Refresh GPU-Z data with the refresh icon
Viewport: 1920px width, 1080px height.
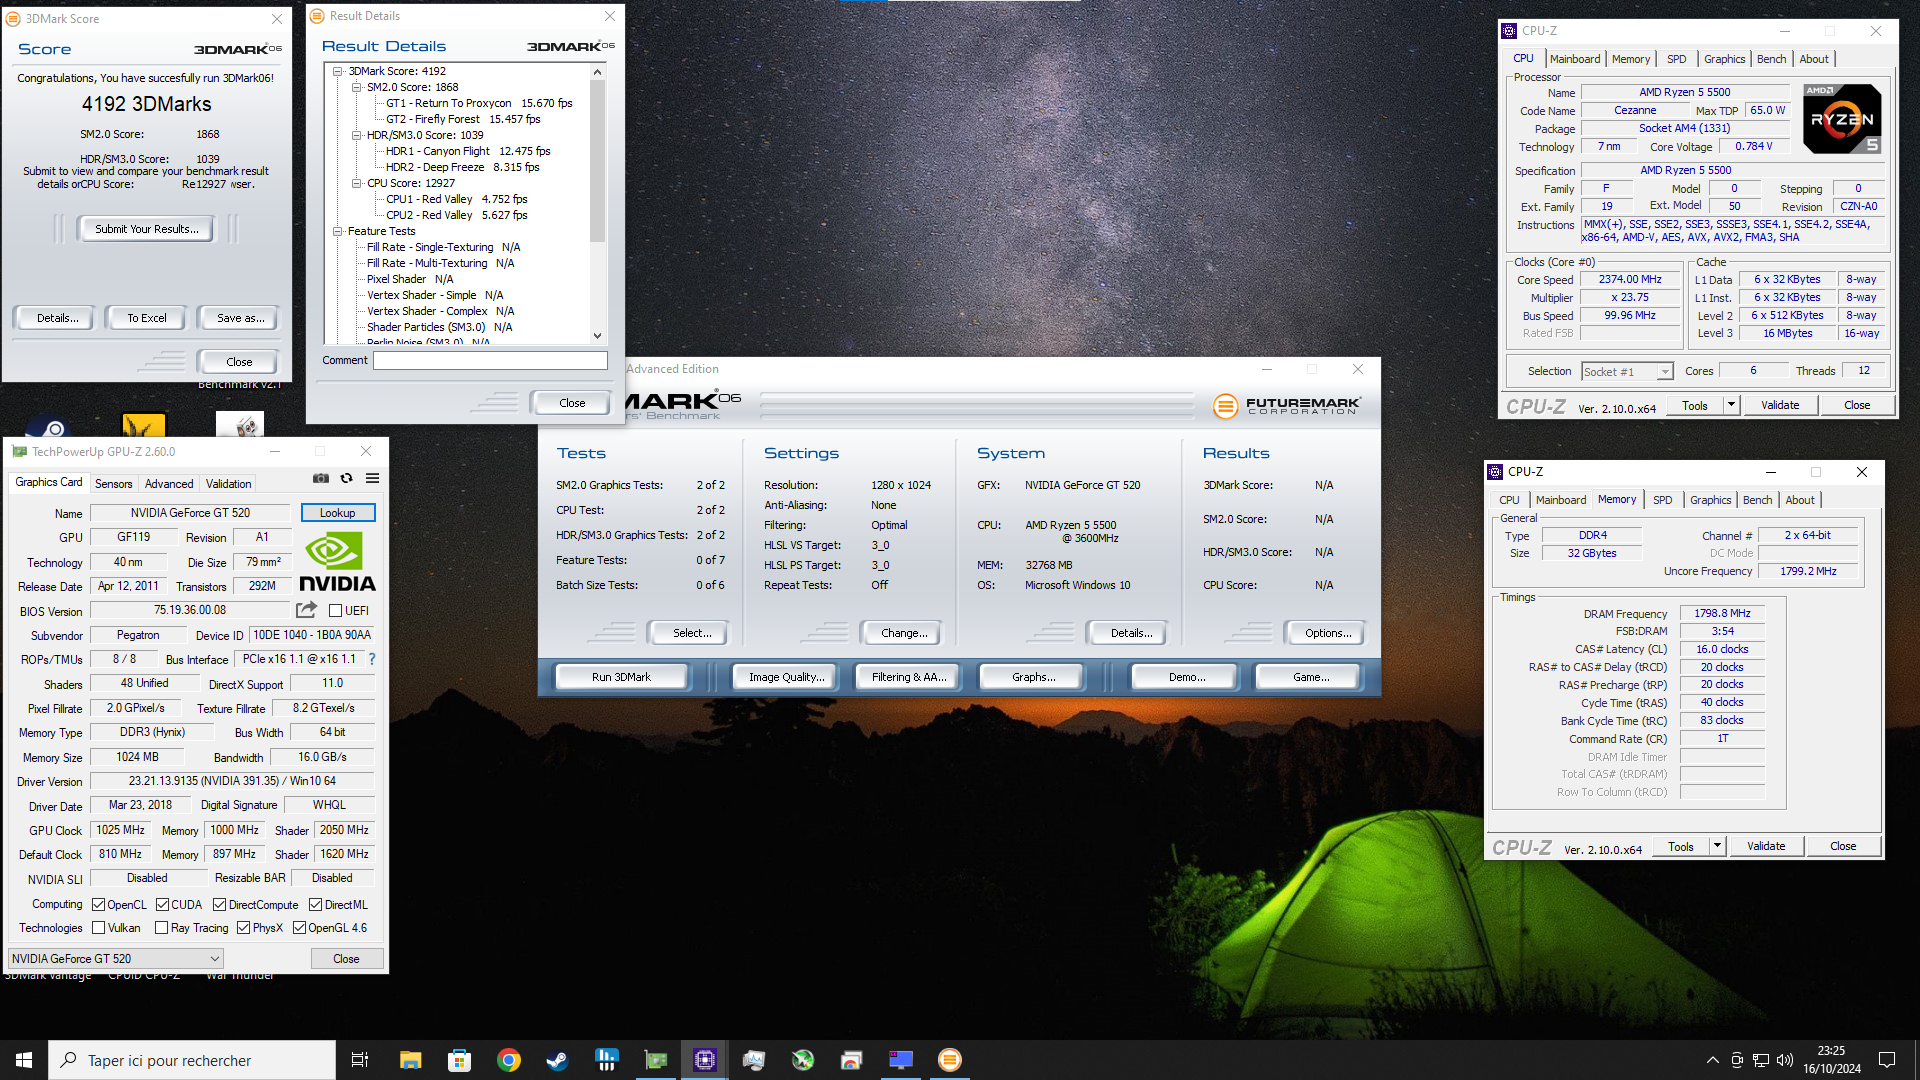click(347, 479)
